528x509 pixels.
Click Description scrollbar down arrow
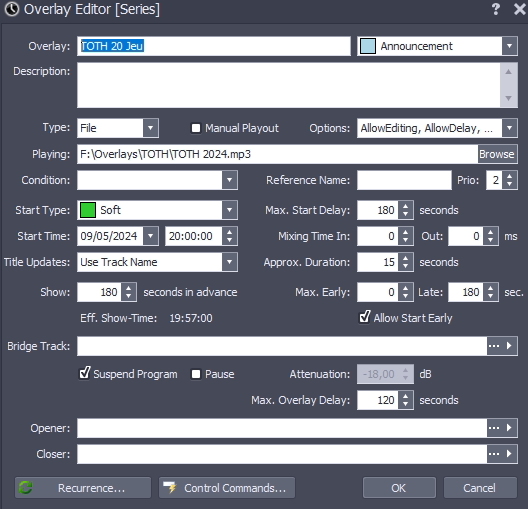click(x=508, y=98)
